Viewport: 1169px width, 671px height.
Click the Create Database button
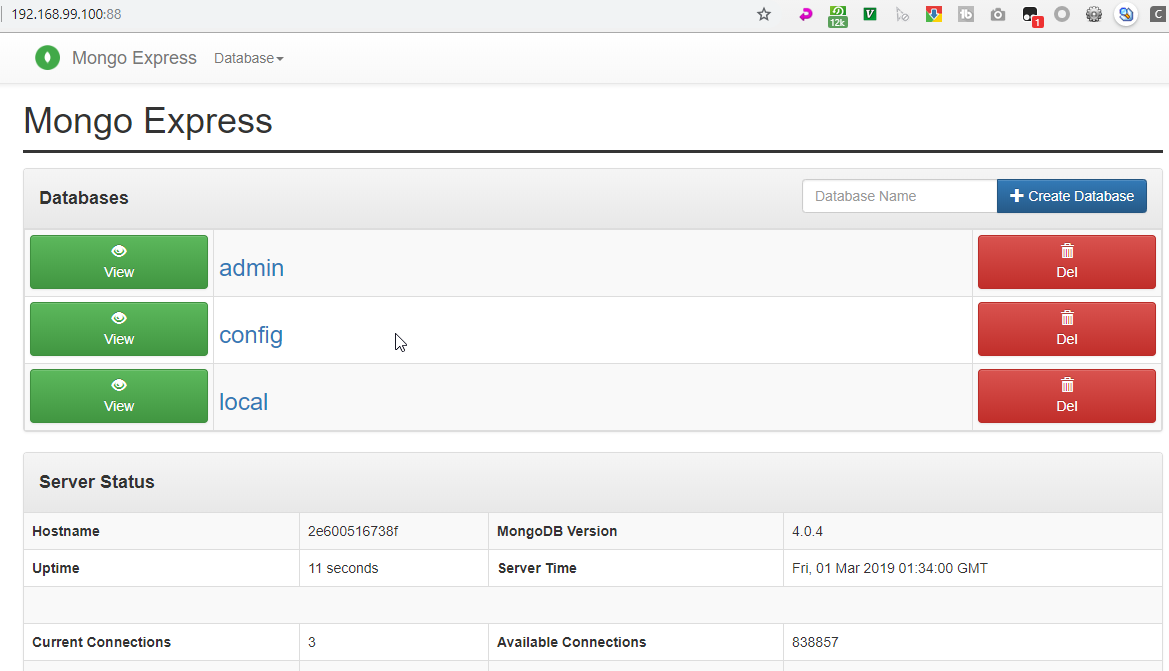[1071, 196]
